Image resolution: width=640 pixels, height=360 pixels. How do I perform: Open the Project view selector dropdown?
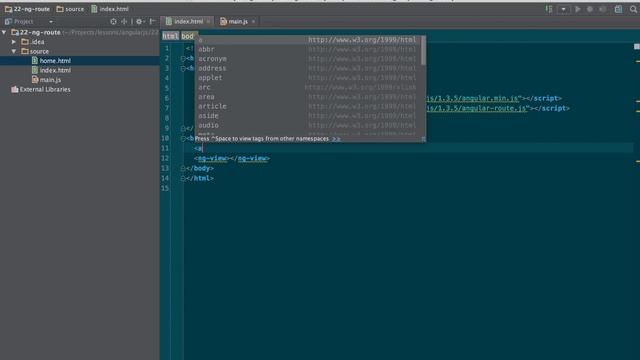[51, 22]
